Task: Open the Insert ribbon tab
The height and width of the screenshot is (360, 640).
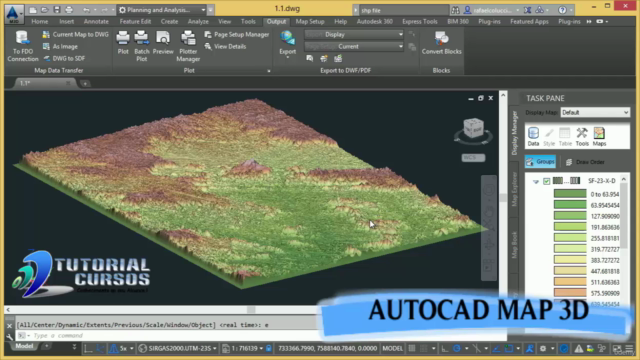Action: [67, 21]
